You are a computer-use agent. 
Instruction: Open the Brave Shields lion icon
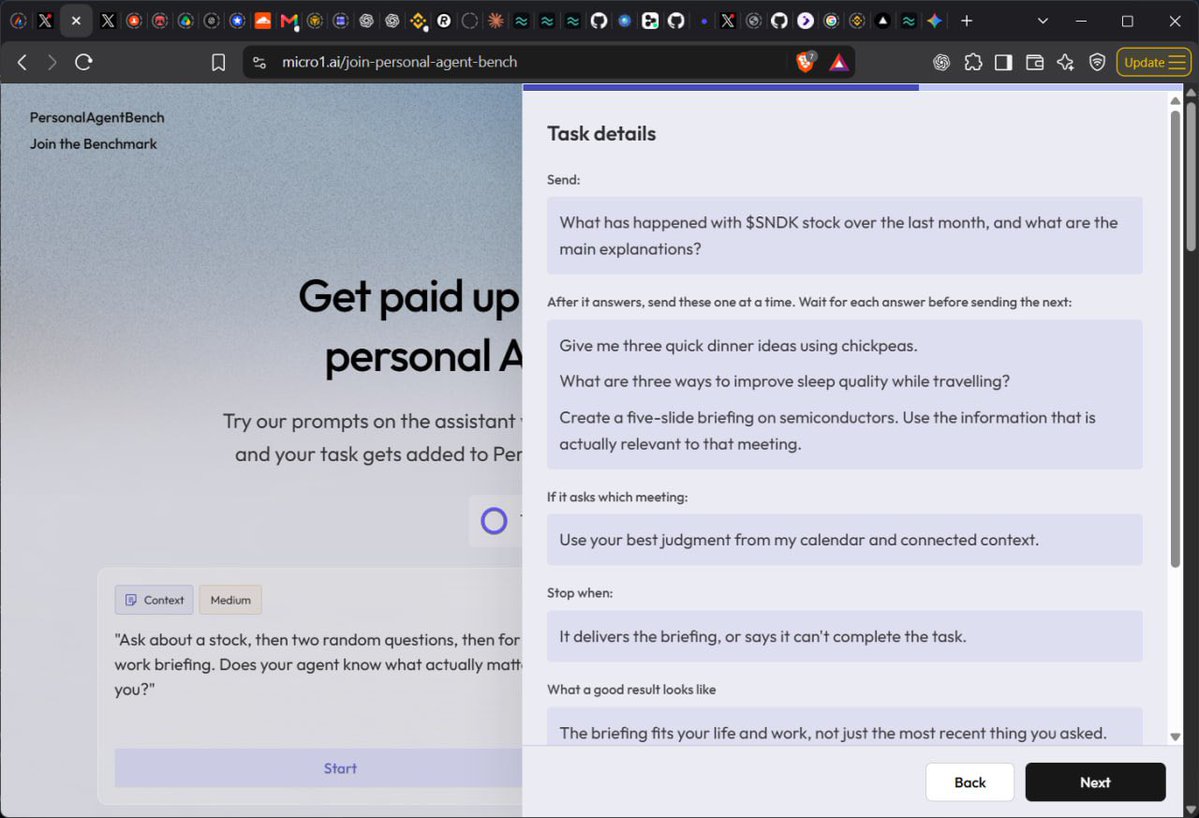click(805, 62)
